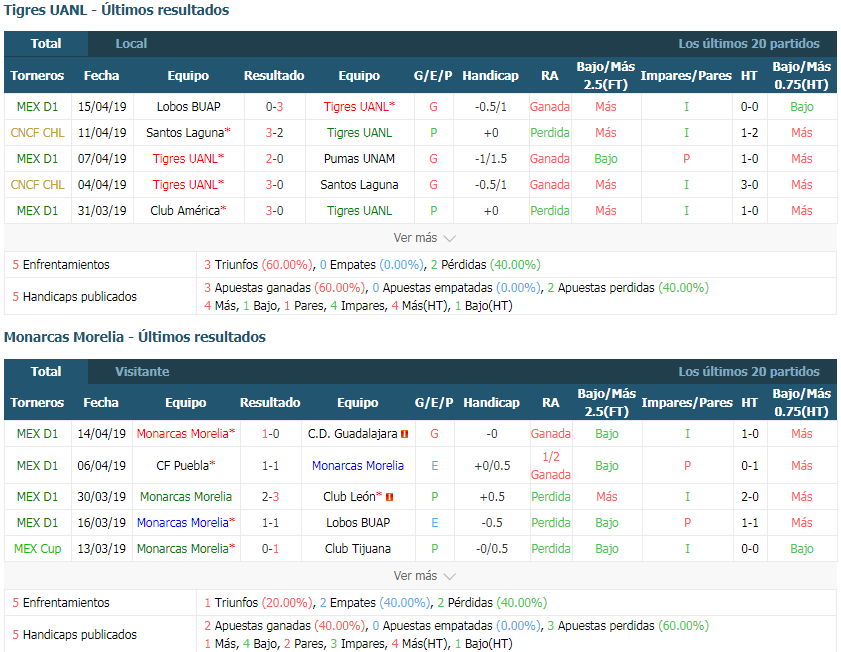Click the 3-0 half-time score versus Santos Laguna

click(x=749, y=184)
